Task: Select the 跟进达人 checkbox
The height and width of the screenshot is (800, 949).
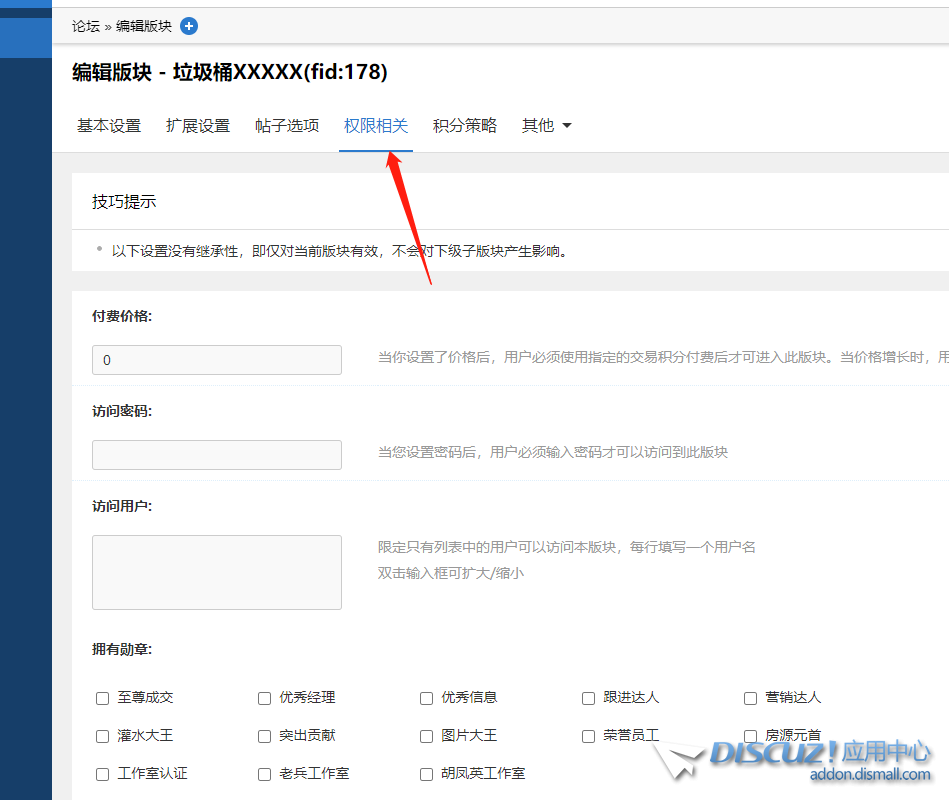Action: pyautogui.click(x=589, y=698)
